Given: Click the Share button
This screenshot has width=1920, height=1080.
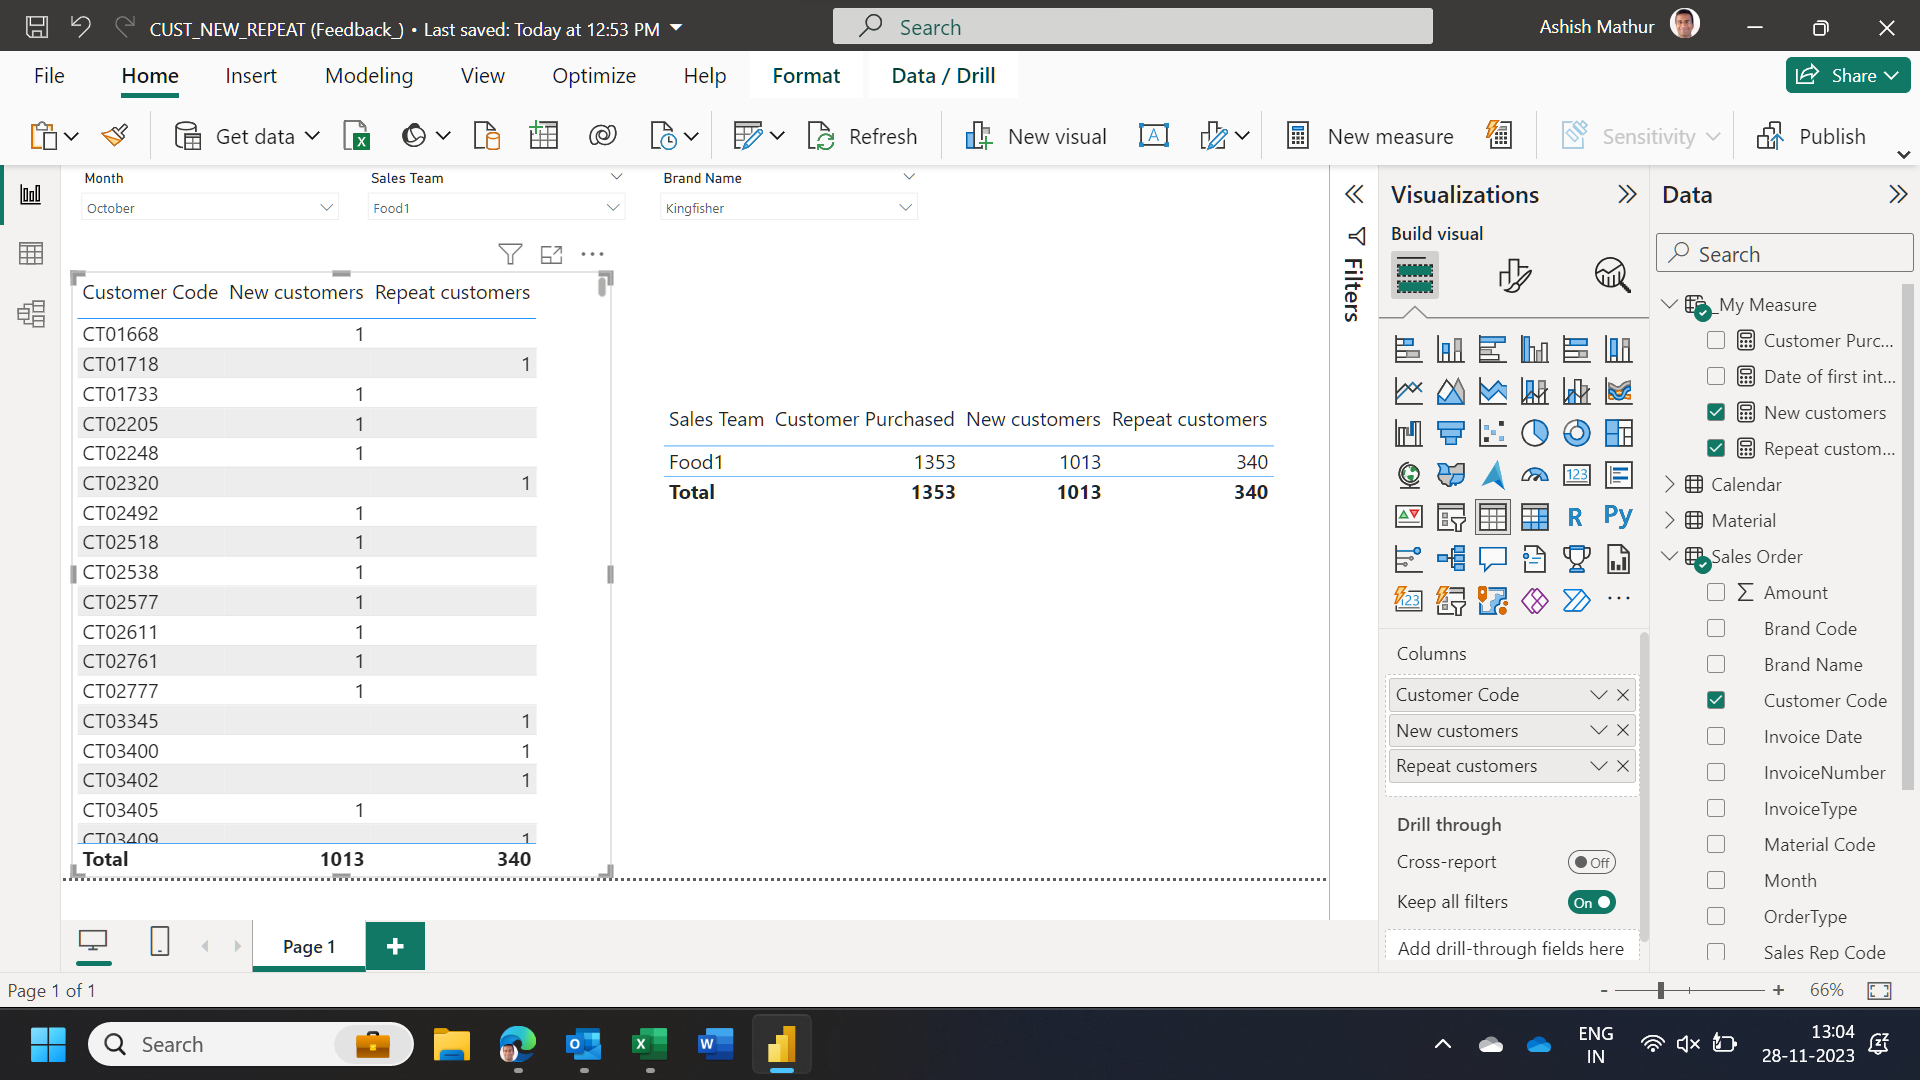Looking at the screenshot, I should [x=1848, y=76].
